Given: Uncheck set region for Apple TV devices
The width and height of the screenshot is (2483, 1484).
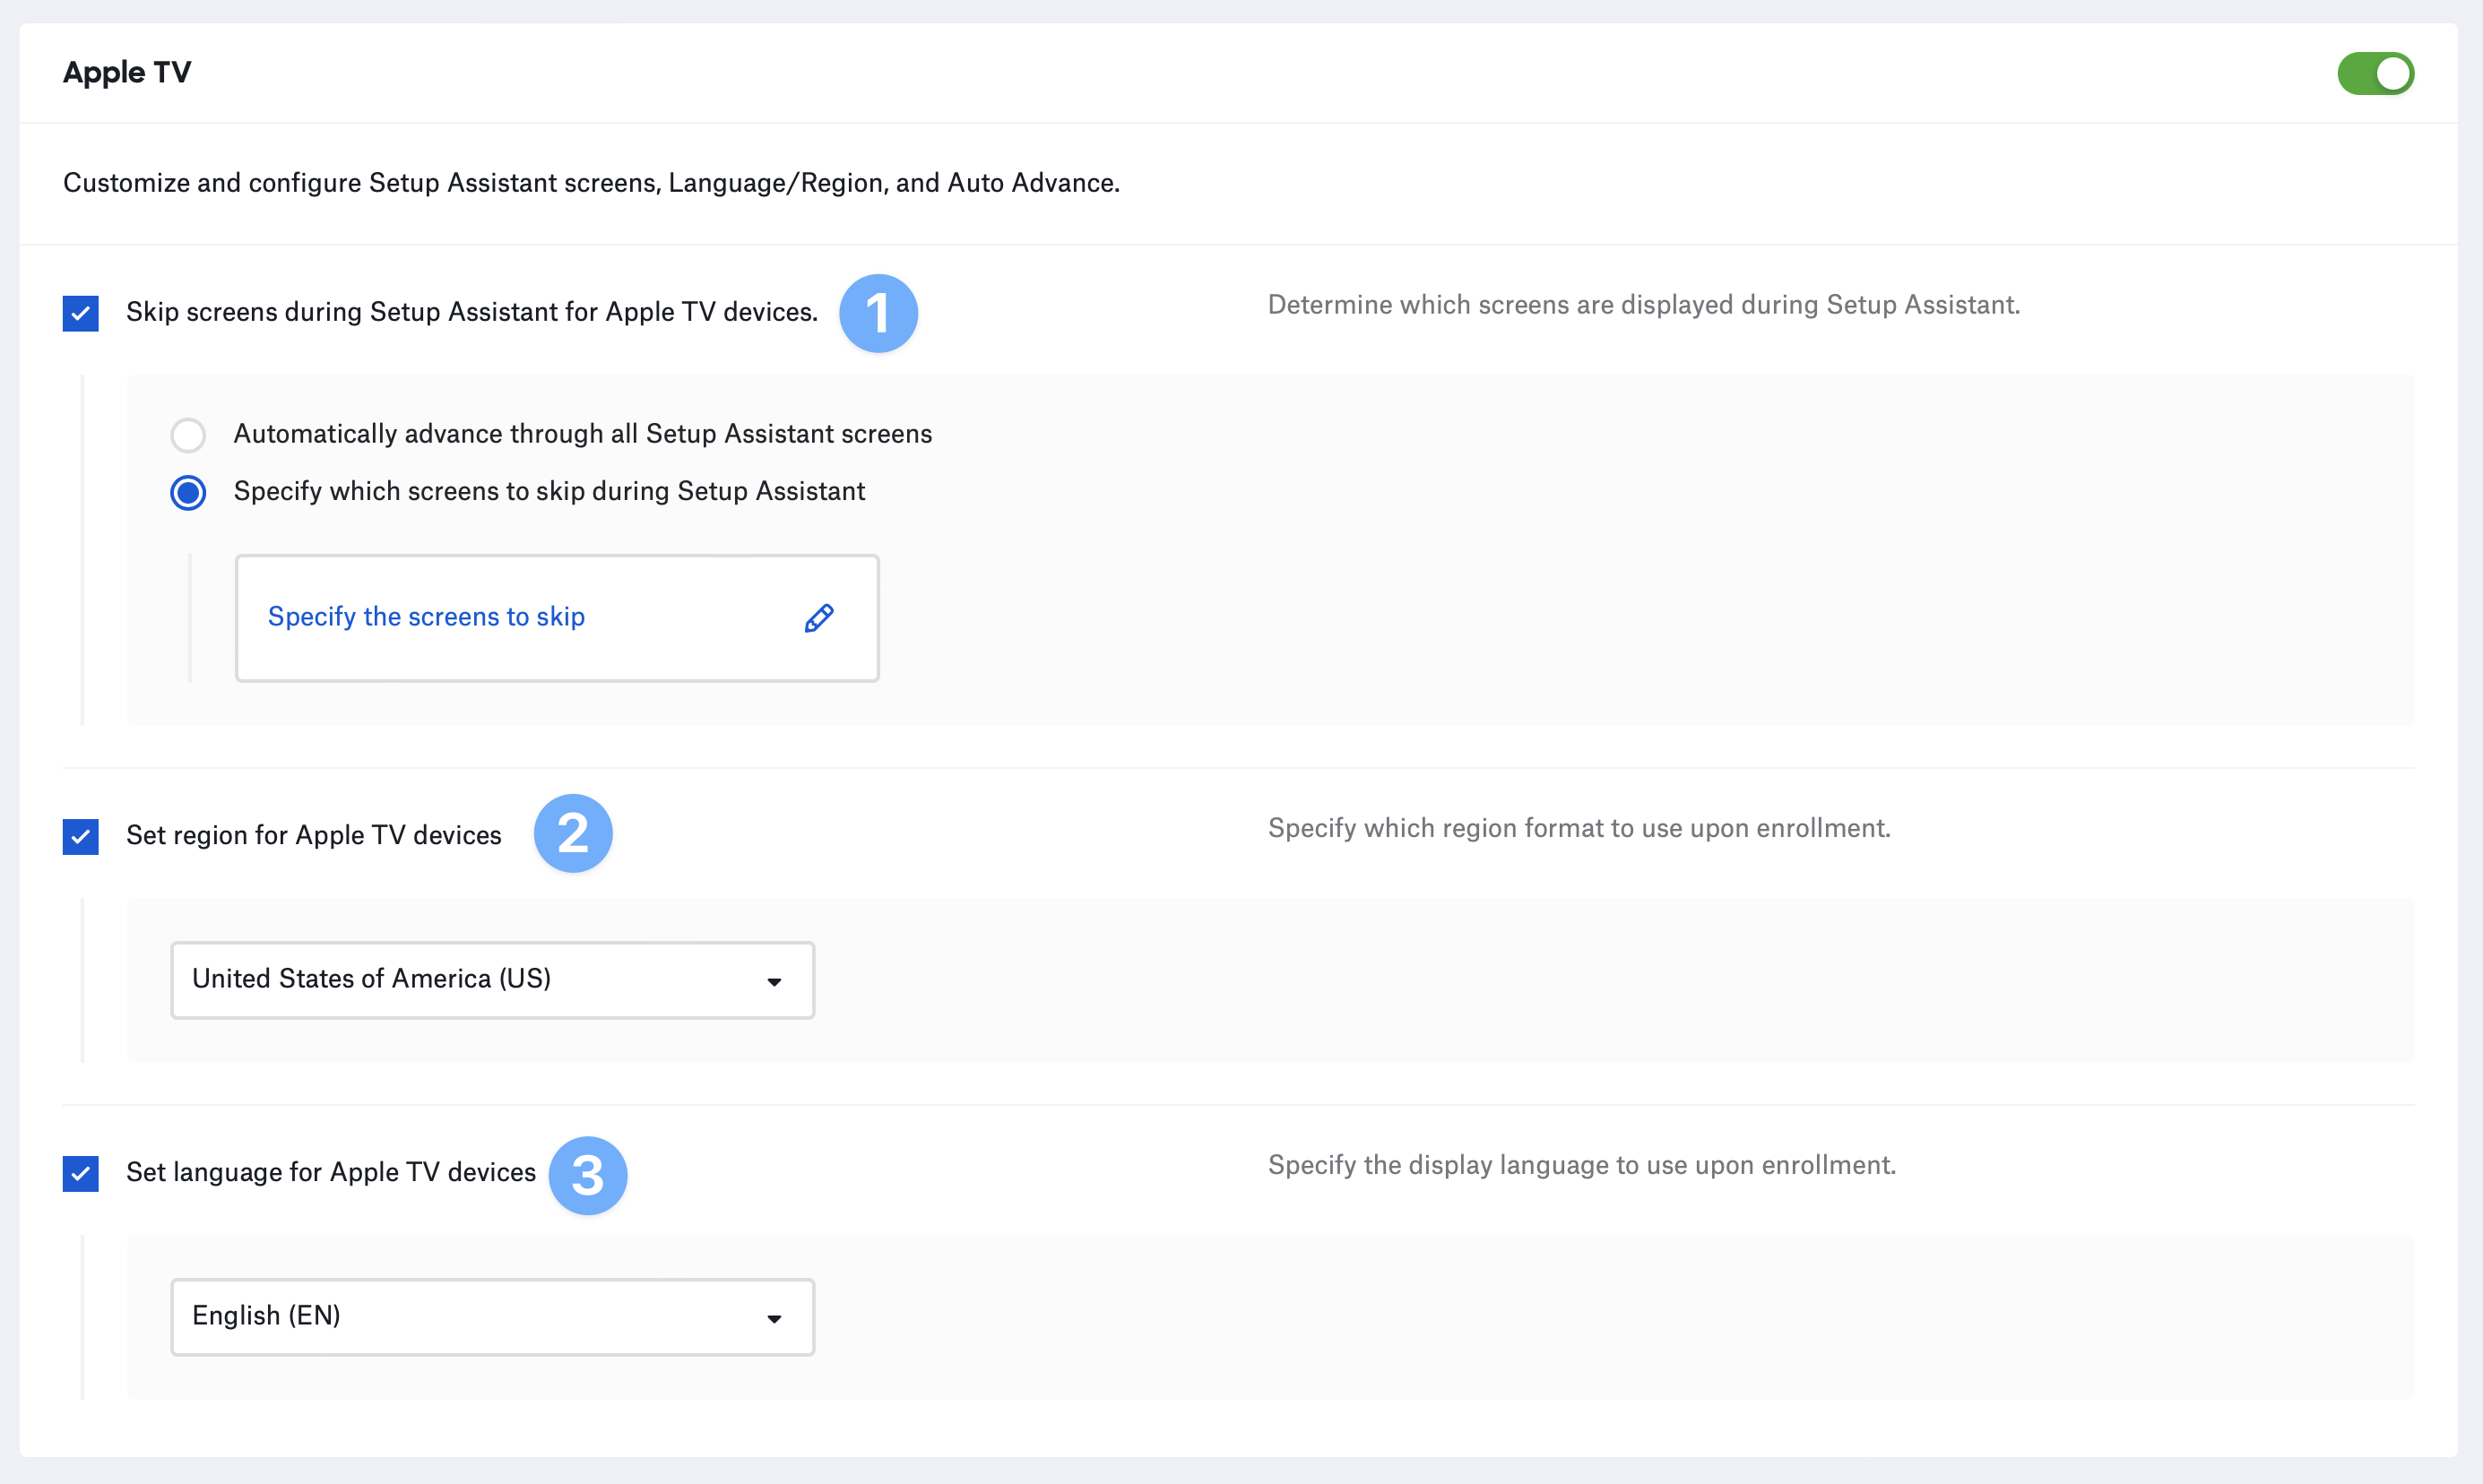Looking at the screenshot, I should click(x=80, y=836).
